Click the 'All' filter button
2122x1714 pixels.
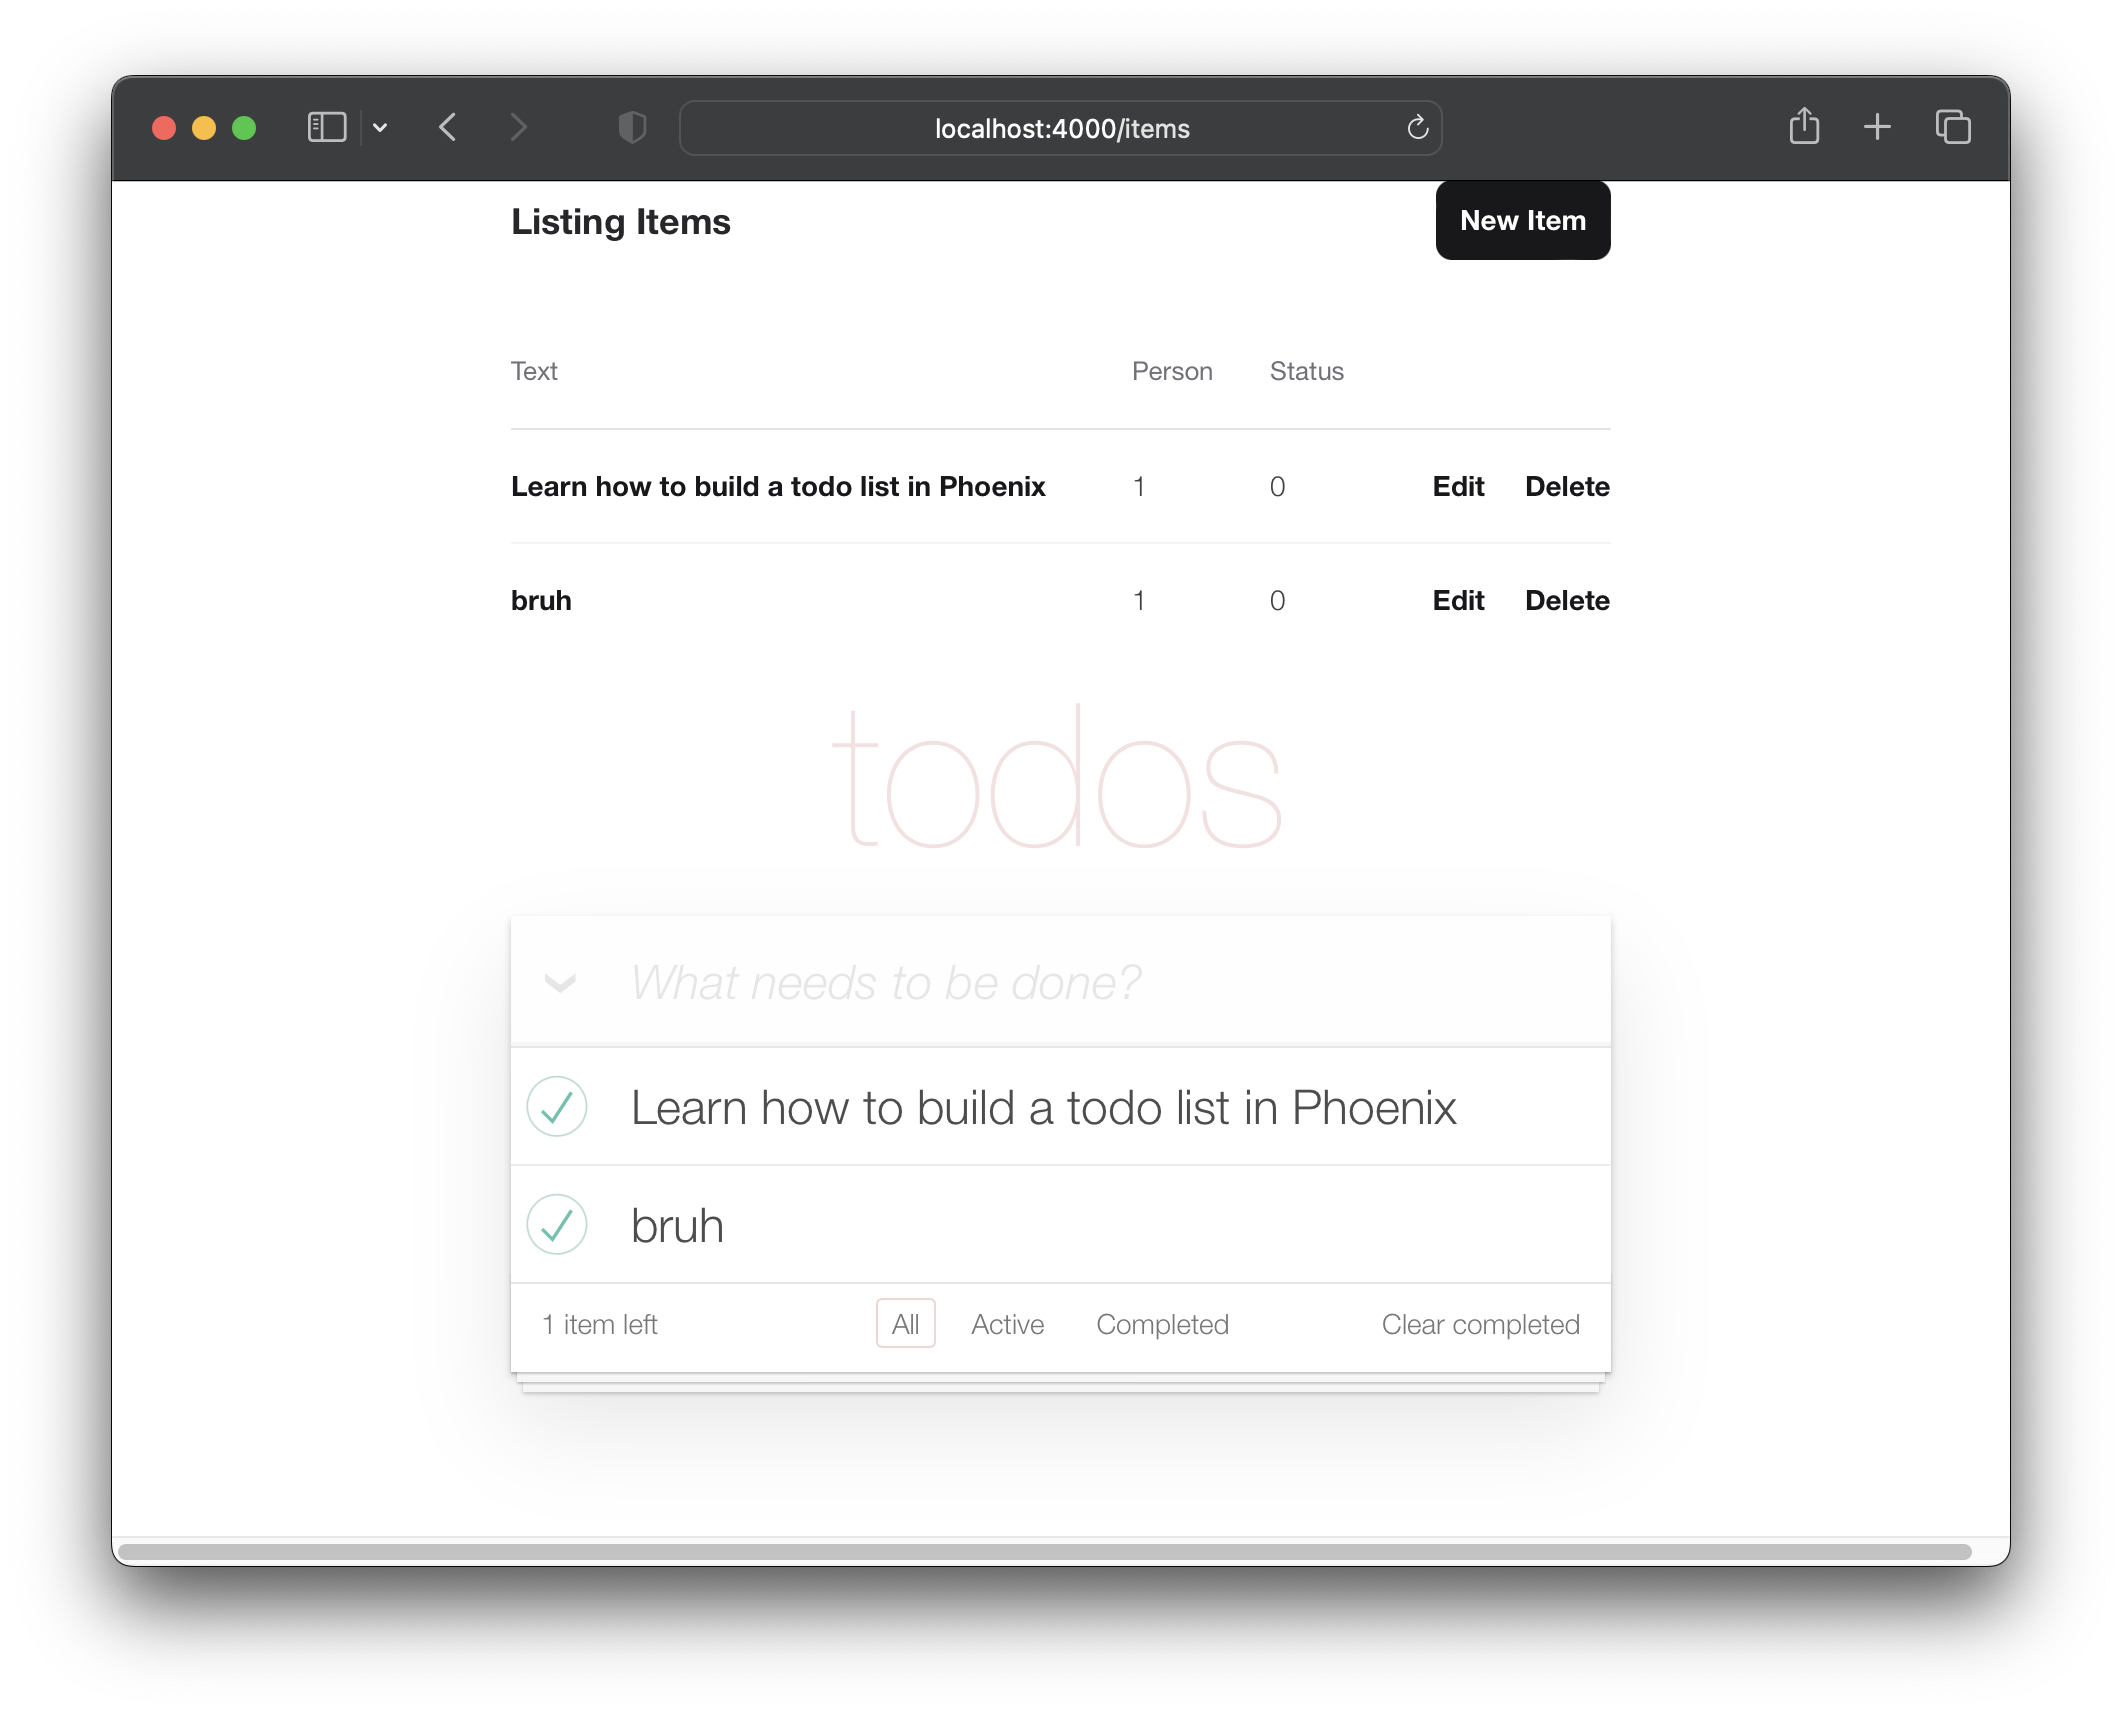[x=904, y=1324]
